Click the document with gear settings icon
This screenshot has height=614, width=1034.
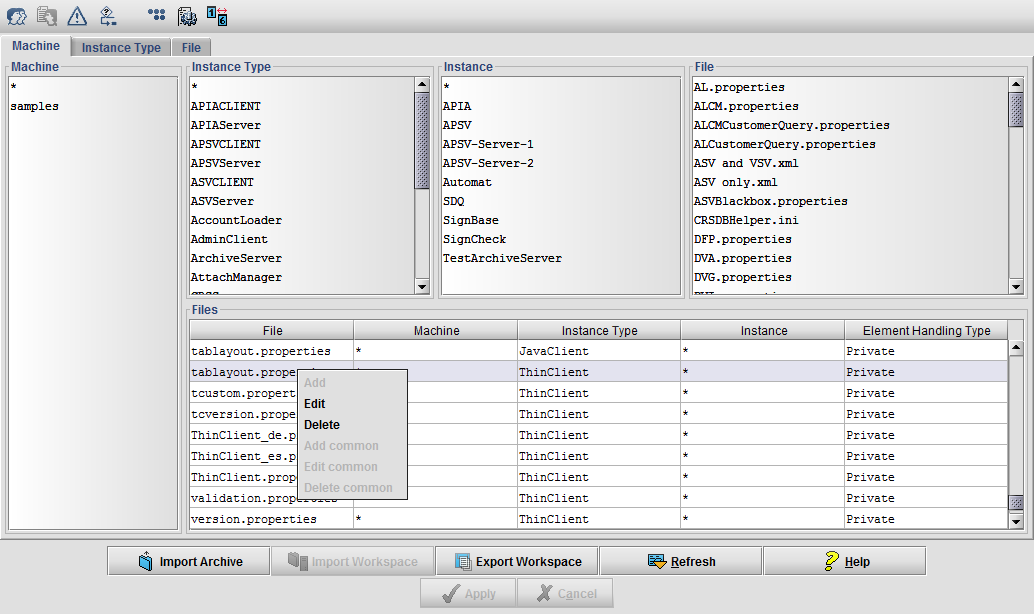(187, 15)
